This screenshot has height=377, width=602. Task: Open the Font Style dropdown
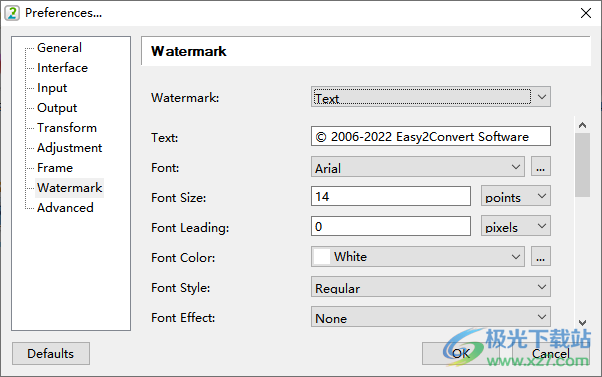431,287
